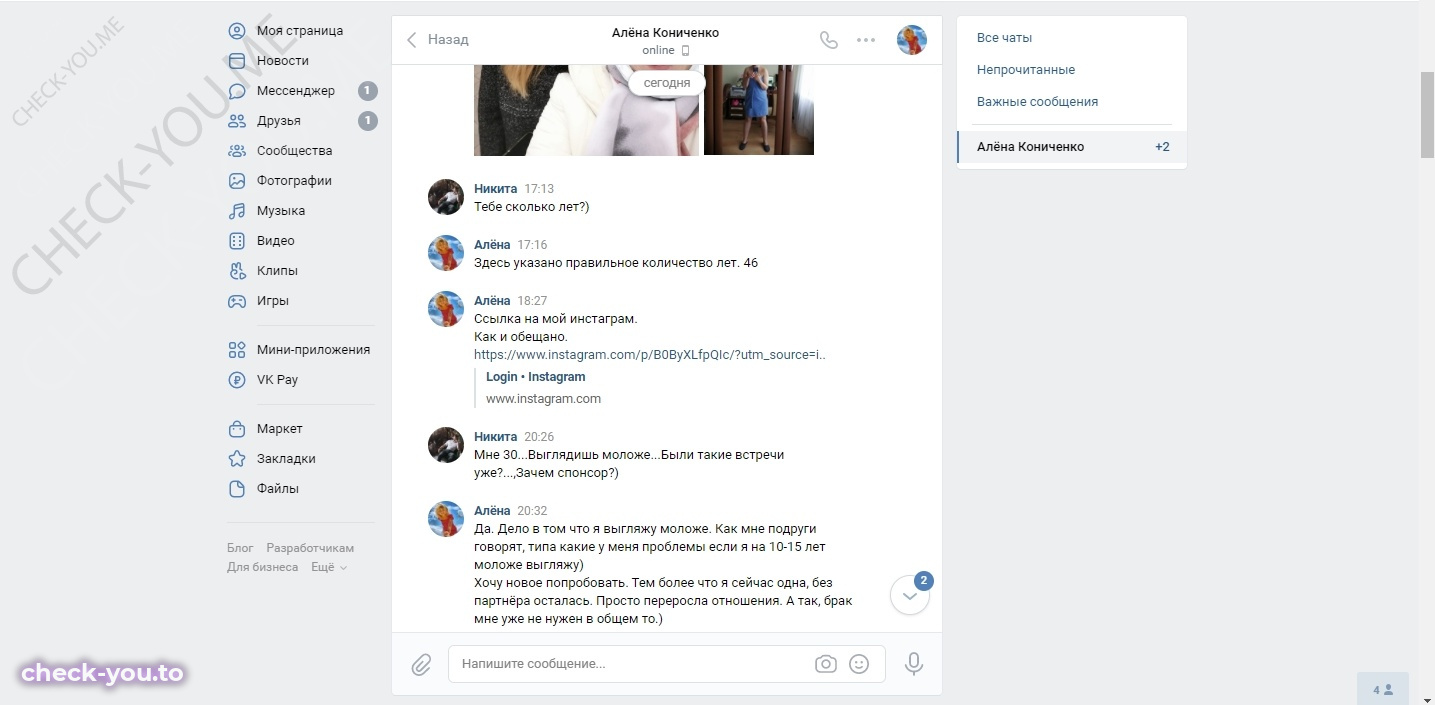Open the Моя страница profile icon
1435x705 pixels.
click(x=237, y=31)
